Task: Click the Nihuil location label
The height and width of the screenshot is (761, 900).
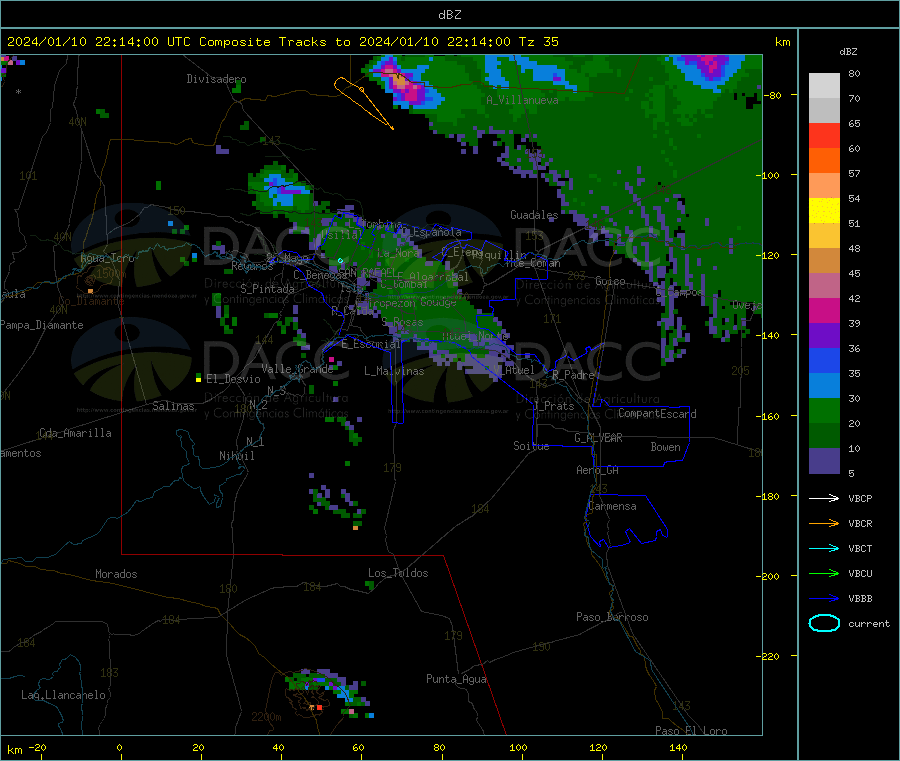Action: [237, 456]
